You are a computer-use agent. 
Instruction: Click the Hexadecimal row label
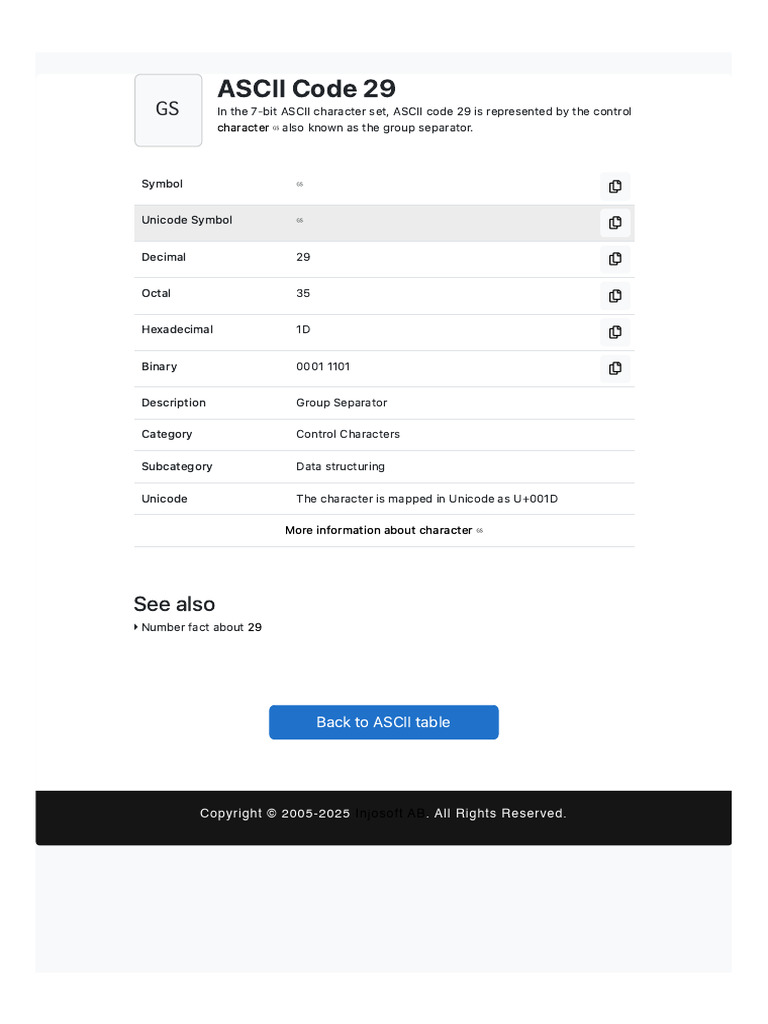(x=177, y=329)
